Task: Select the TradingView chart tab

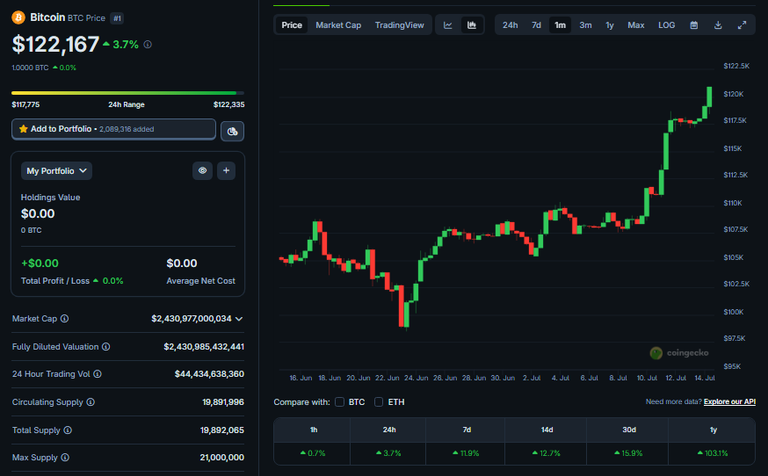Action: [x=400, y=25]
